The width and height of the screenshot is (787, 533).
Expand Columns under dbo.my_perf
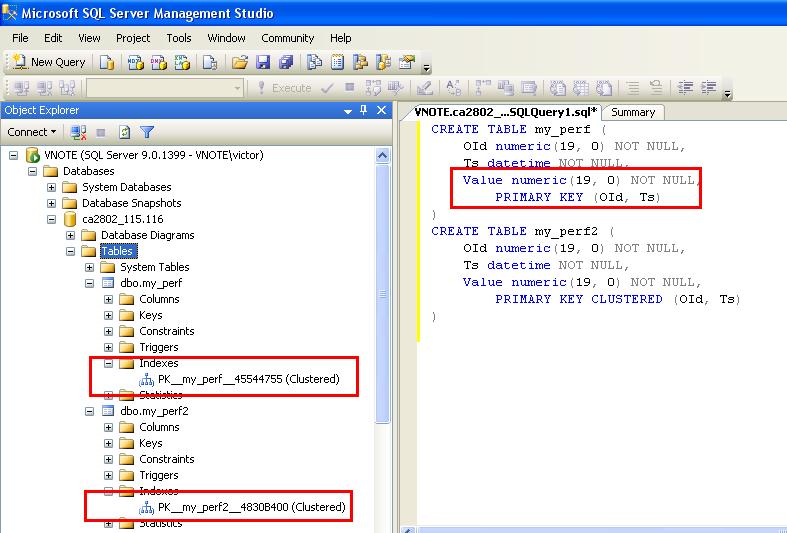pyautogui.click(x=108, y=300)
